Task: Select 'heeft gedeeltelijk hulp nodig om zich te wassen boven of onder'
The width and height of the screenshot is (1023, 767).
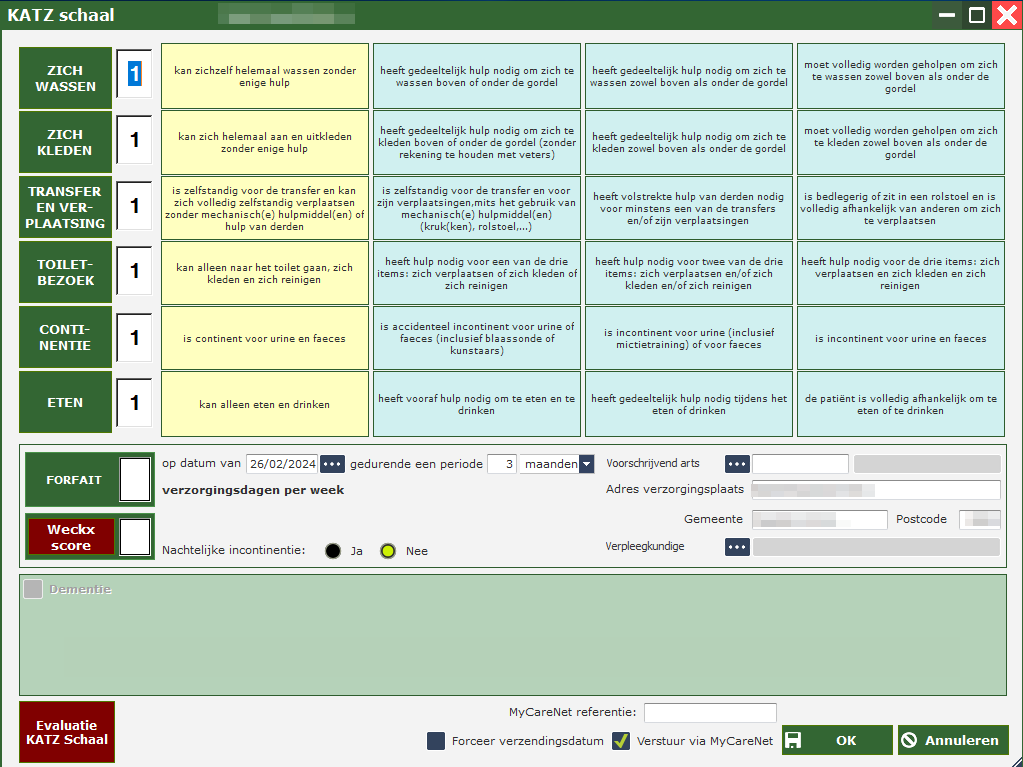Action: pos(477,76)
